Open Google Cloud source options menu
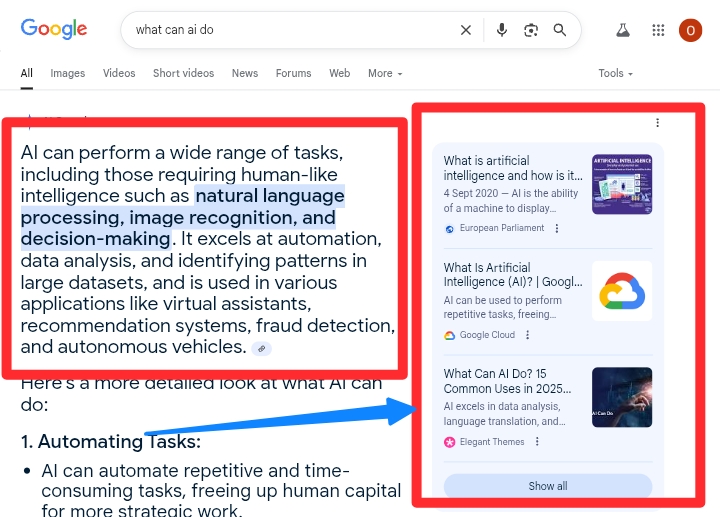 (x=527, y=335)
